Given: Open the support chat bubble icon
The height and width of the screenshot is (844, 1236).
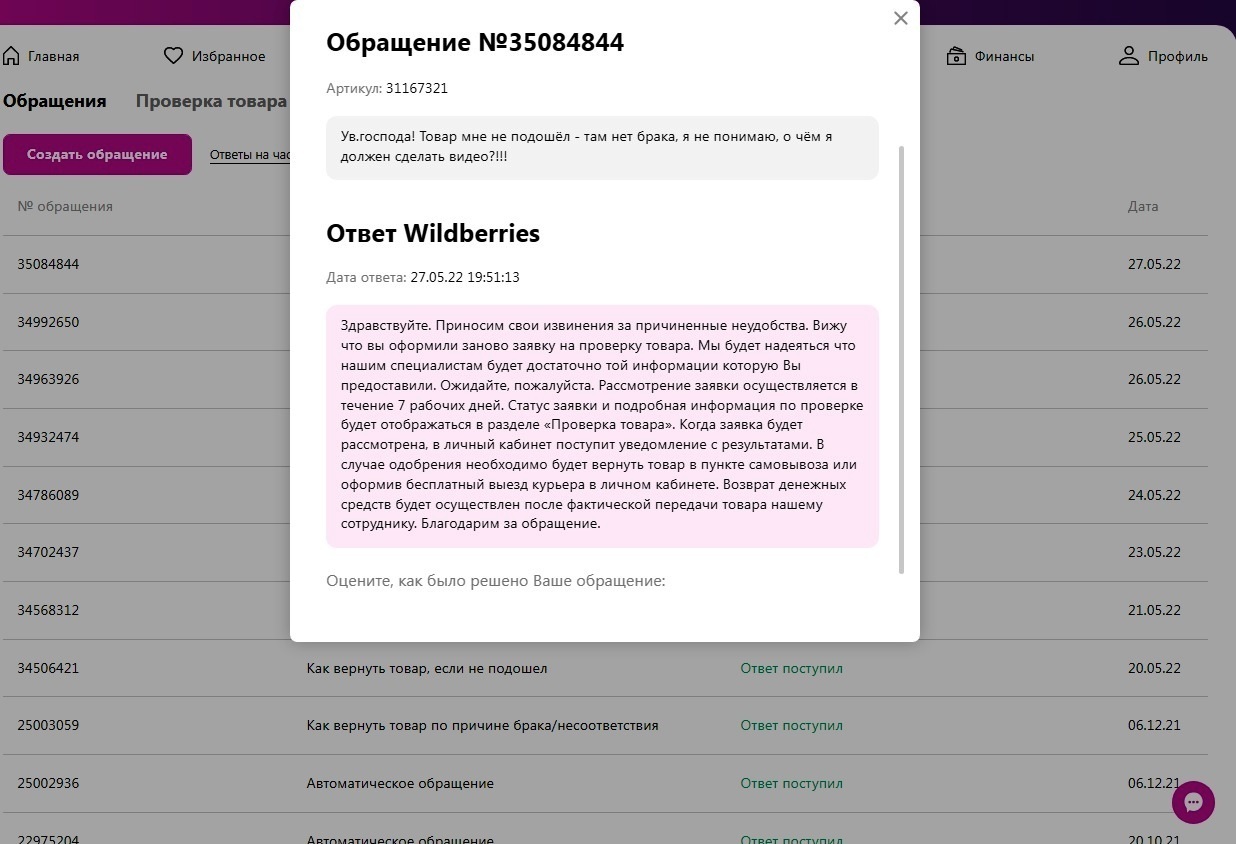Looking at the screenshot, I should coord(1193,802).
